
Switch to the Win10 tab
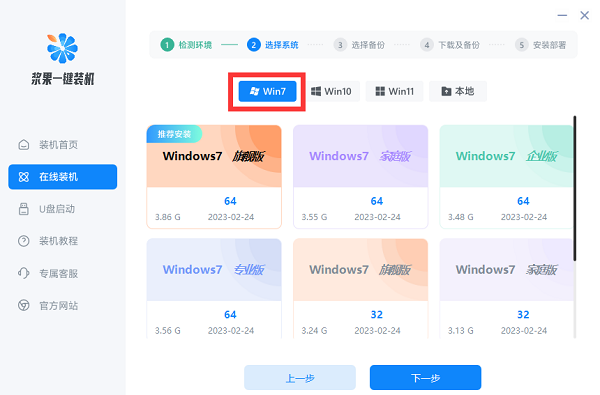331,91
